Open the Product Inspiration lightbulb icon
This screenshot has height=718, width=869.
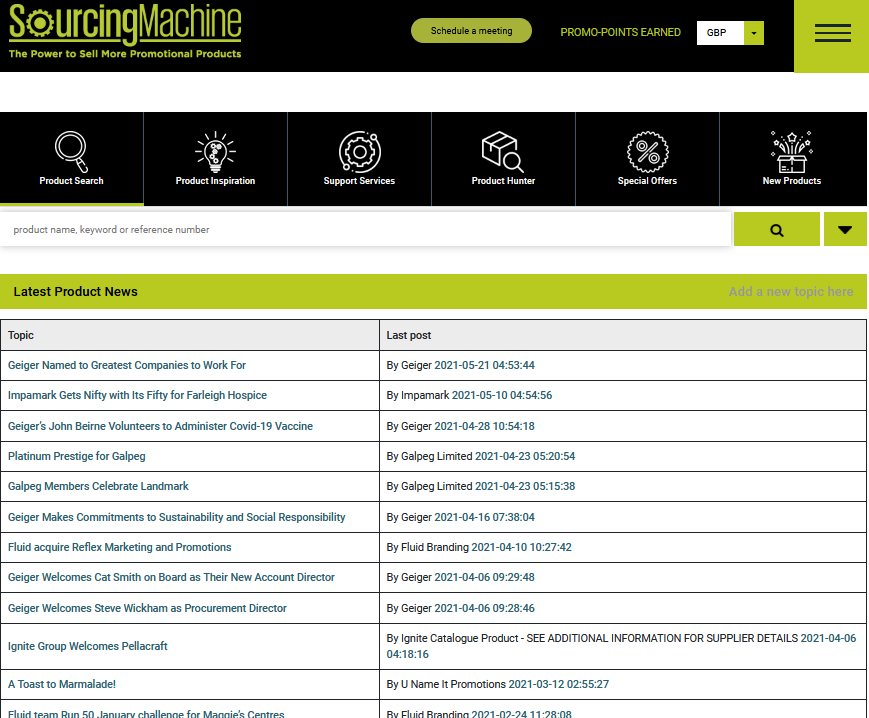[215, 152]
